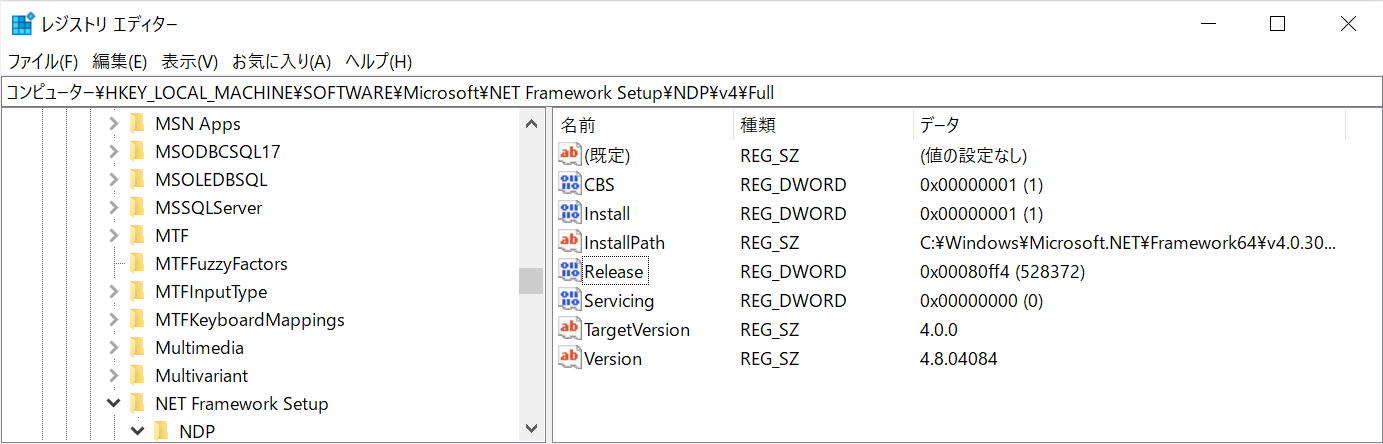Expand the Multimedia key
This screenshot has width=1383, height=444.
114,348
